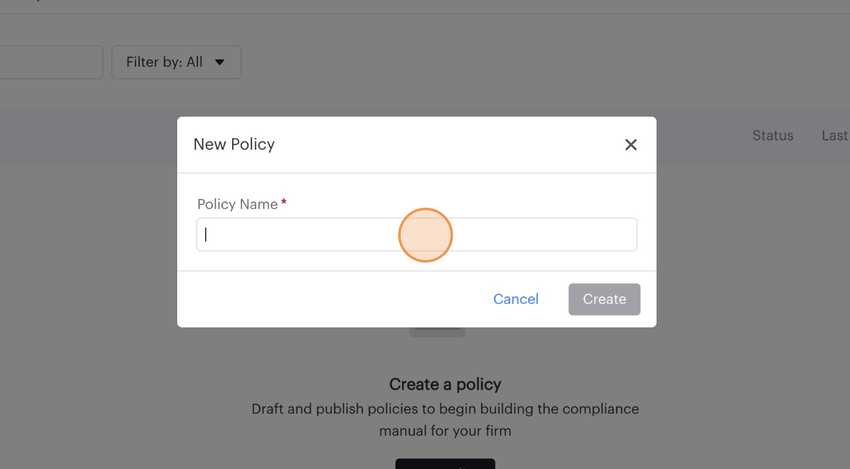The width and height of the screenshot is (850, 469).
Task: Close the New Policy dialog with X
Action: (x=631, y=145)
